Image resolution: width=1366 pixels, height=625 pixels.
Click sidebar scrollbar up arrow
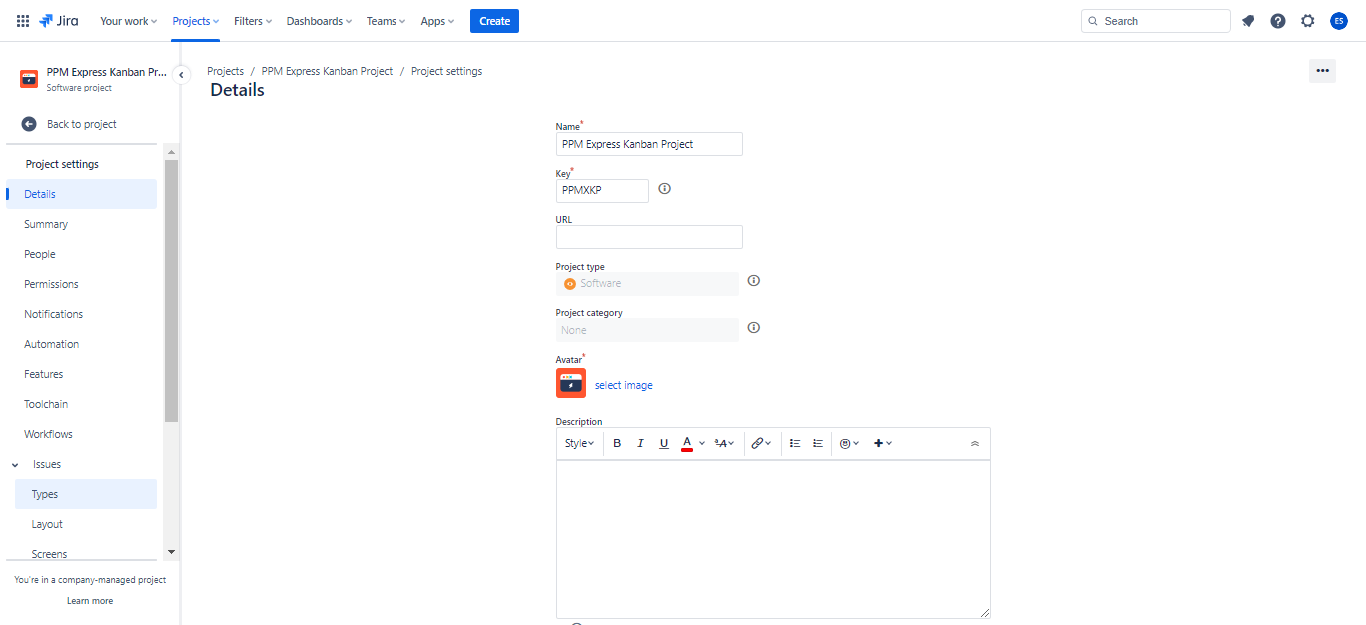pos(171,152)
